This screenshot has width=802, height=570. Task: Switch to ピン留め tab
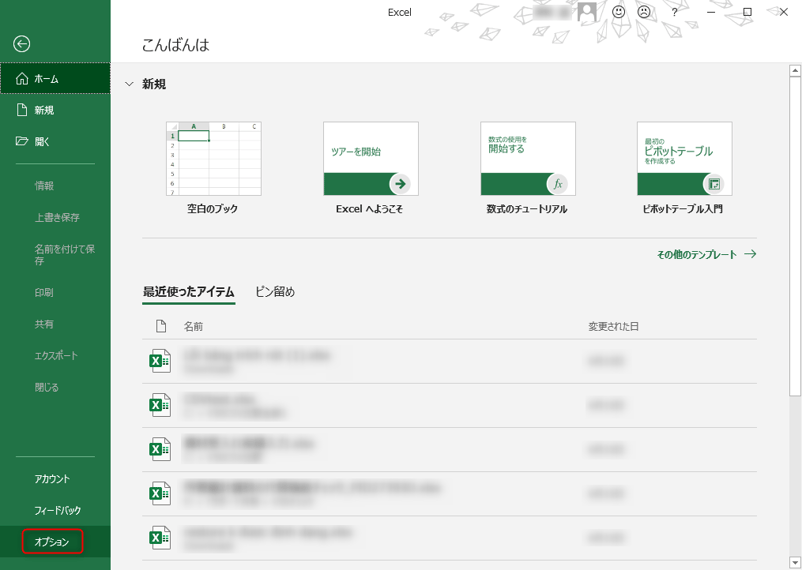pyautogui.click(x=275, y=292)
